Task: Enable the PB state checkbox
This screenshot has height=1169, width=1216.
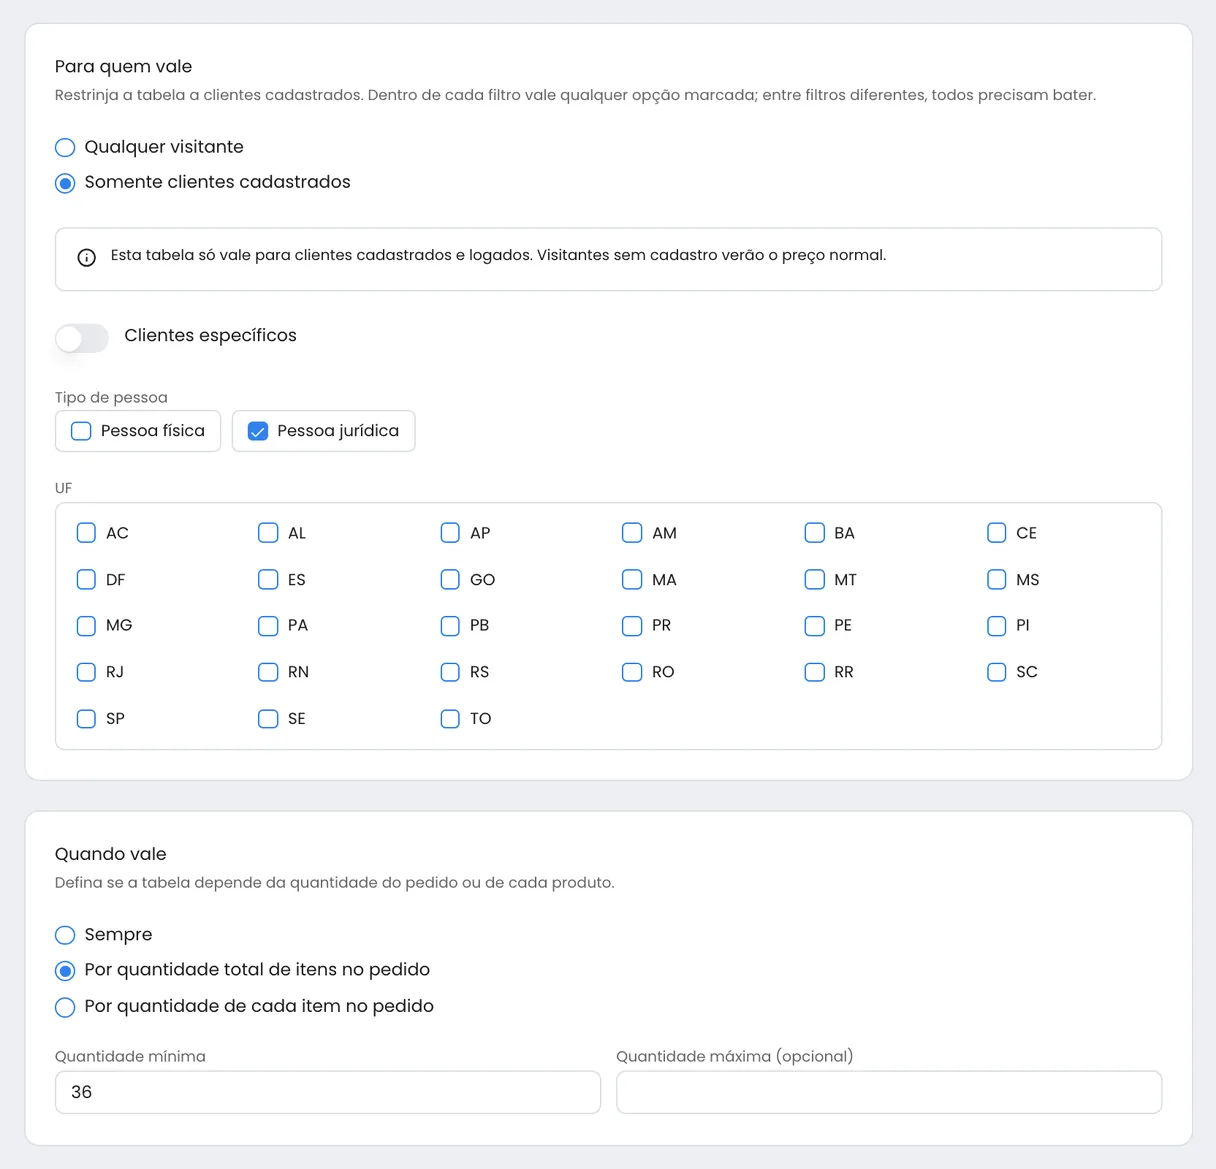Action: pos(450,626)
